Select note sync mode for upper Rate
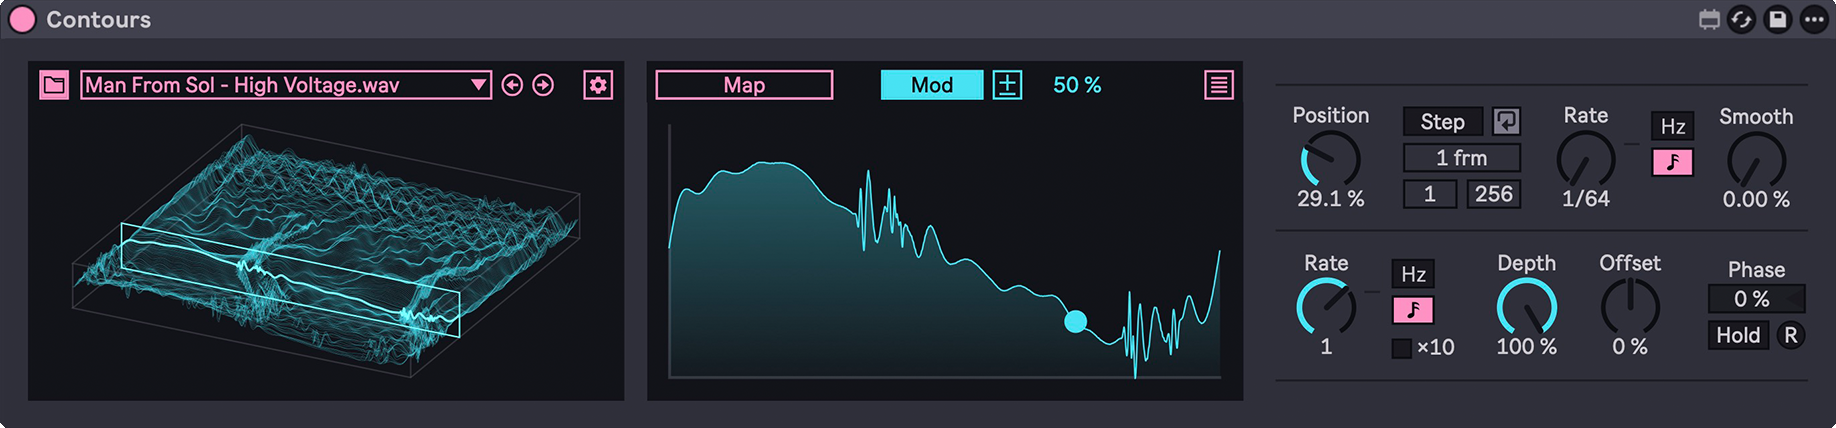 (1673, 162)
